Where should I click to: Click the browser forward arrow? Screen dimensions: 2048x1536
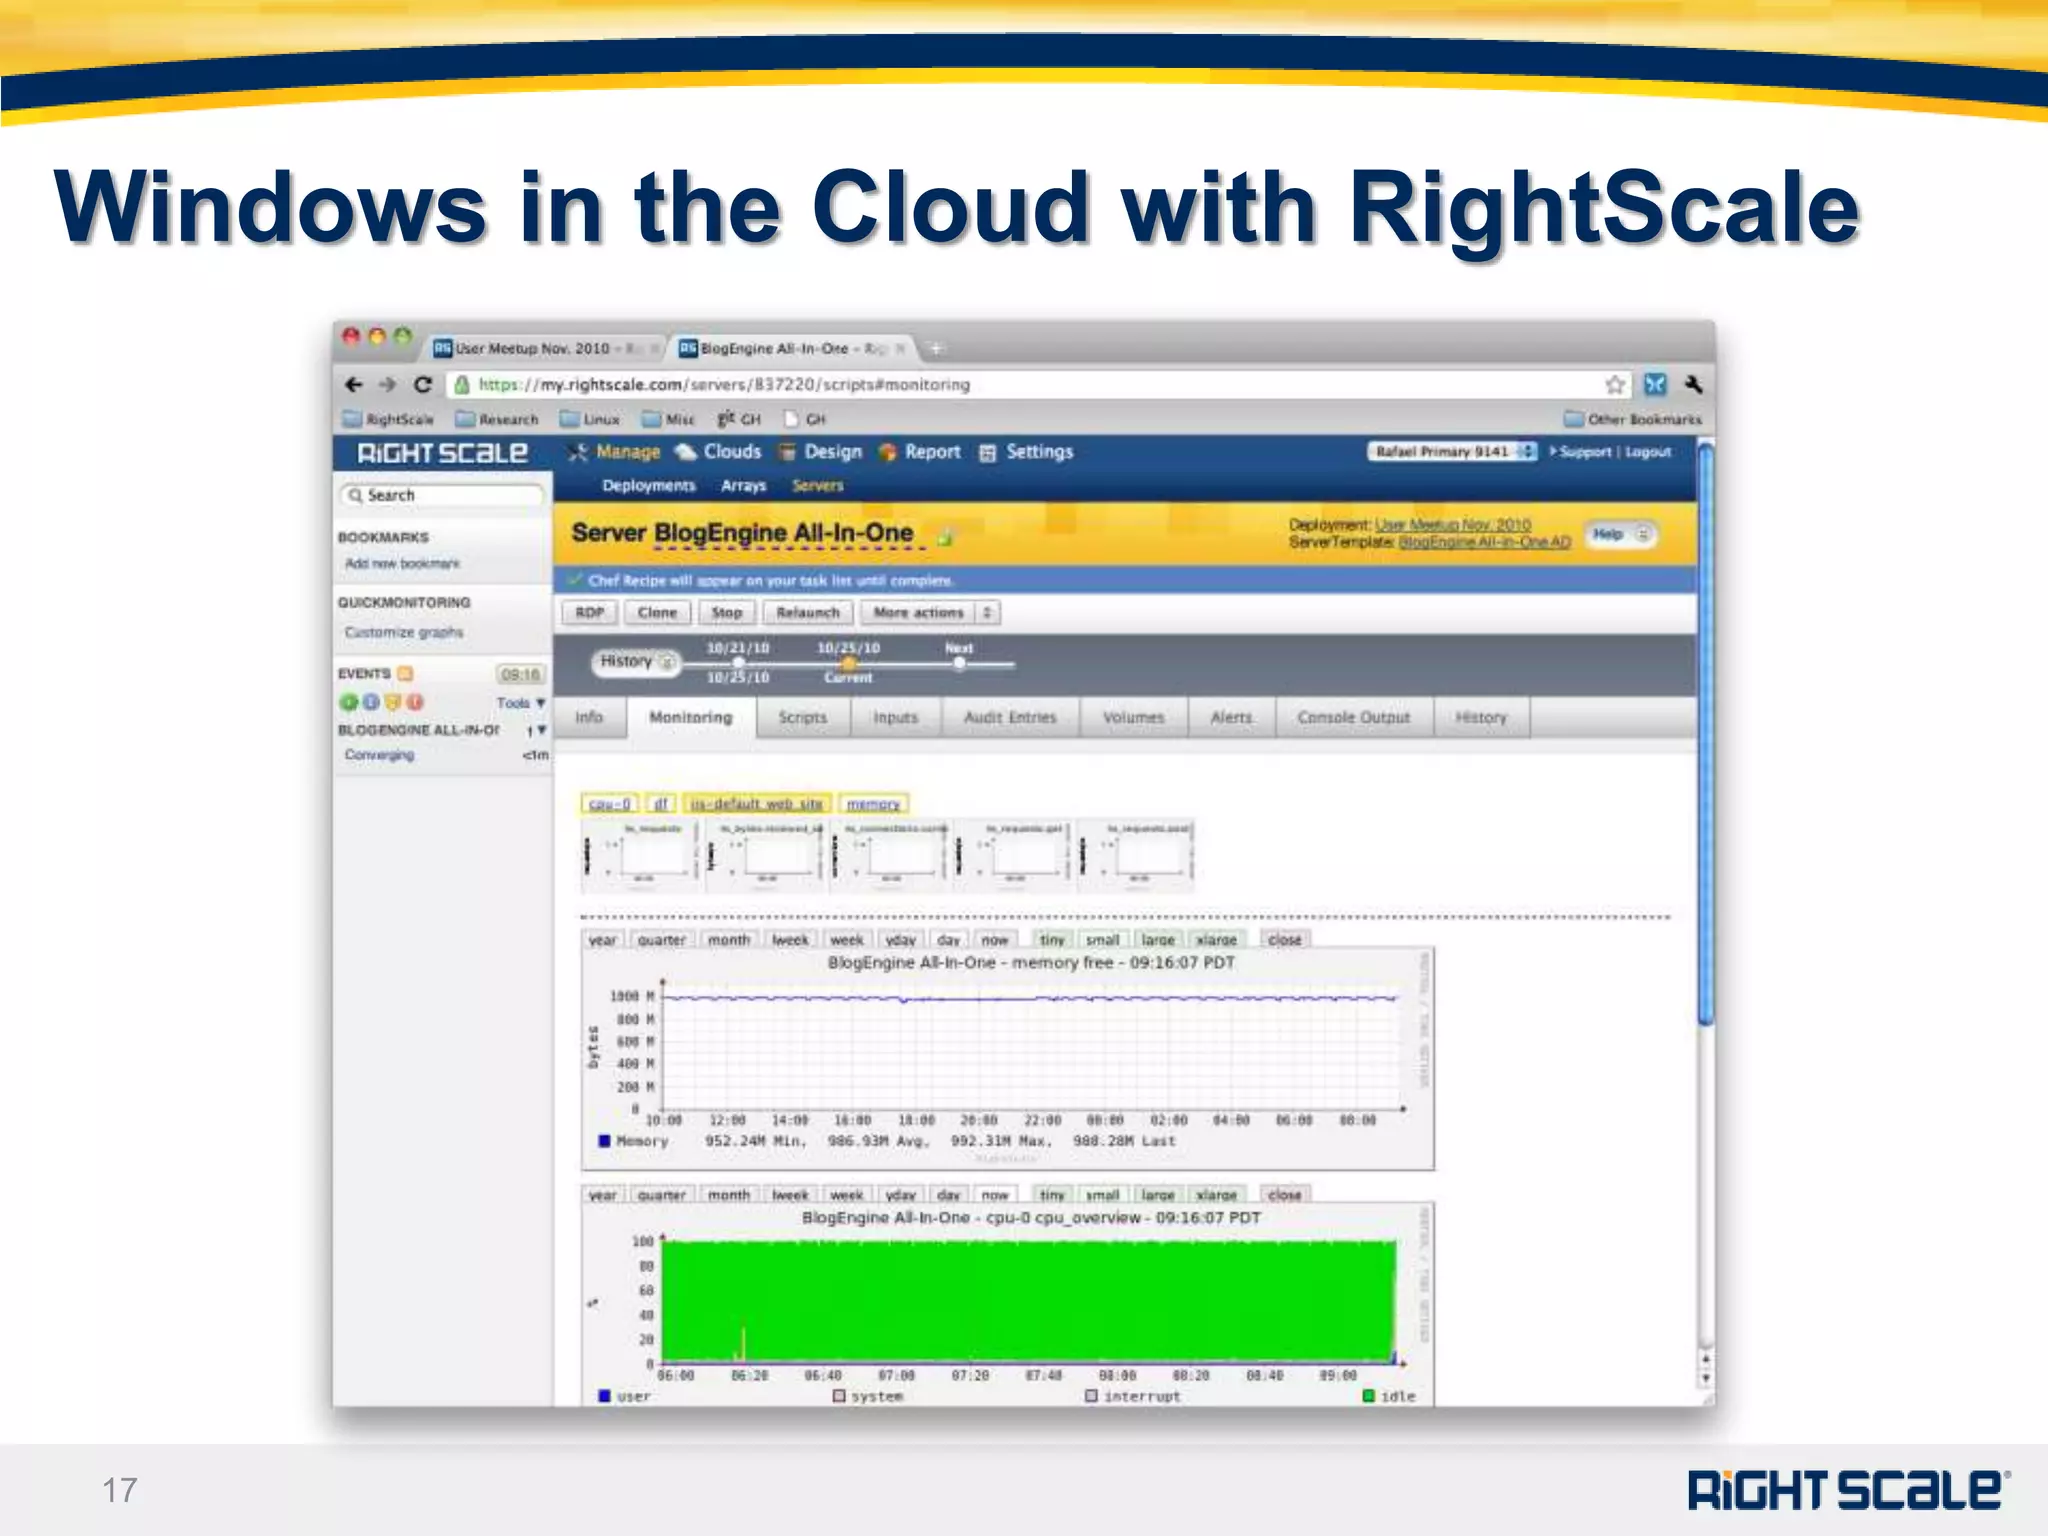click(x=388, y=384)
